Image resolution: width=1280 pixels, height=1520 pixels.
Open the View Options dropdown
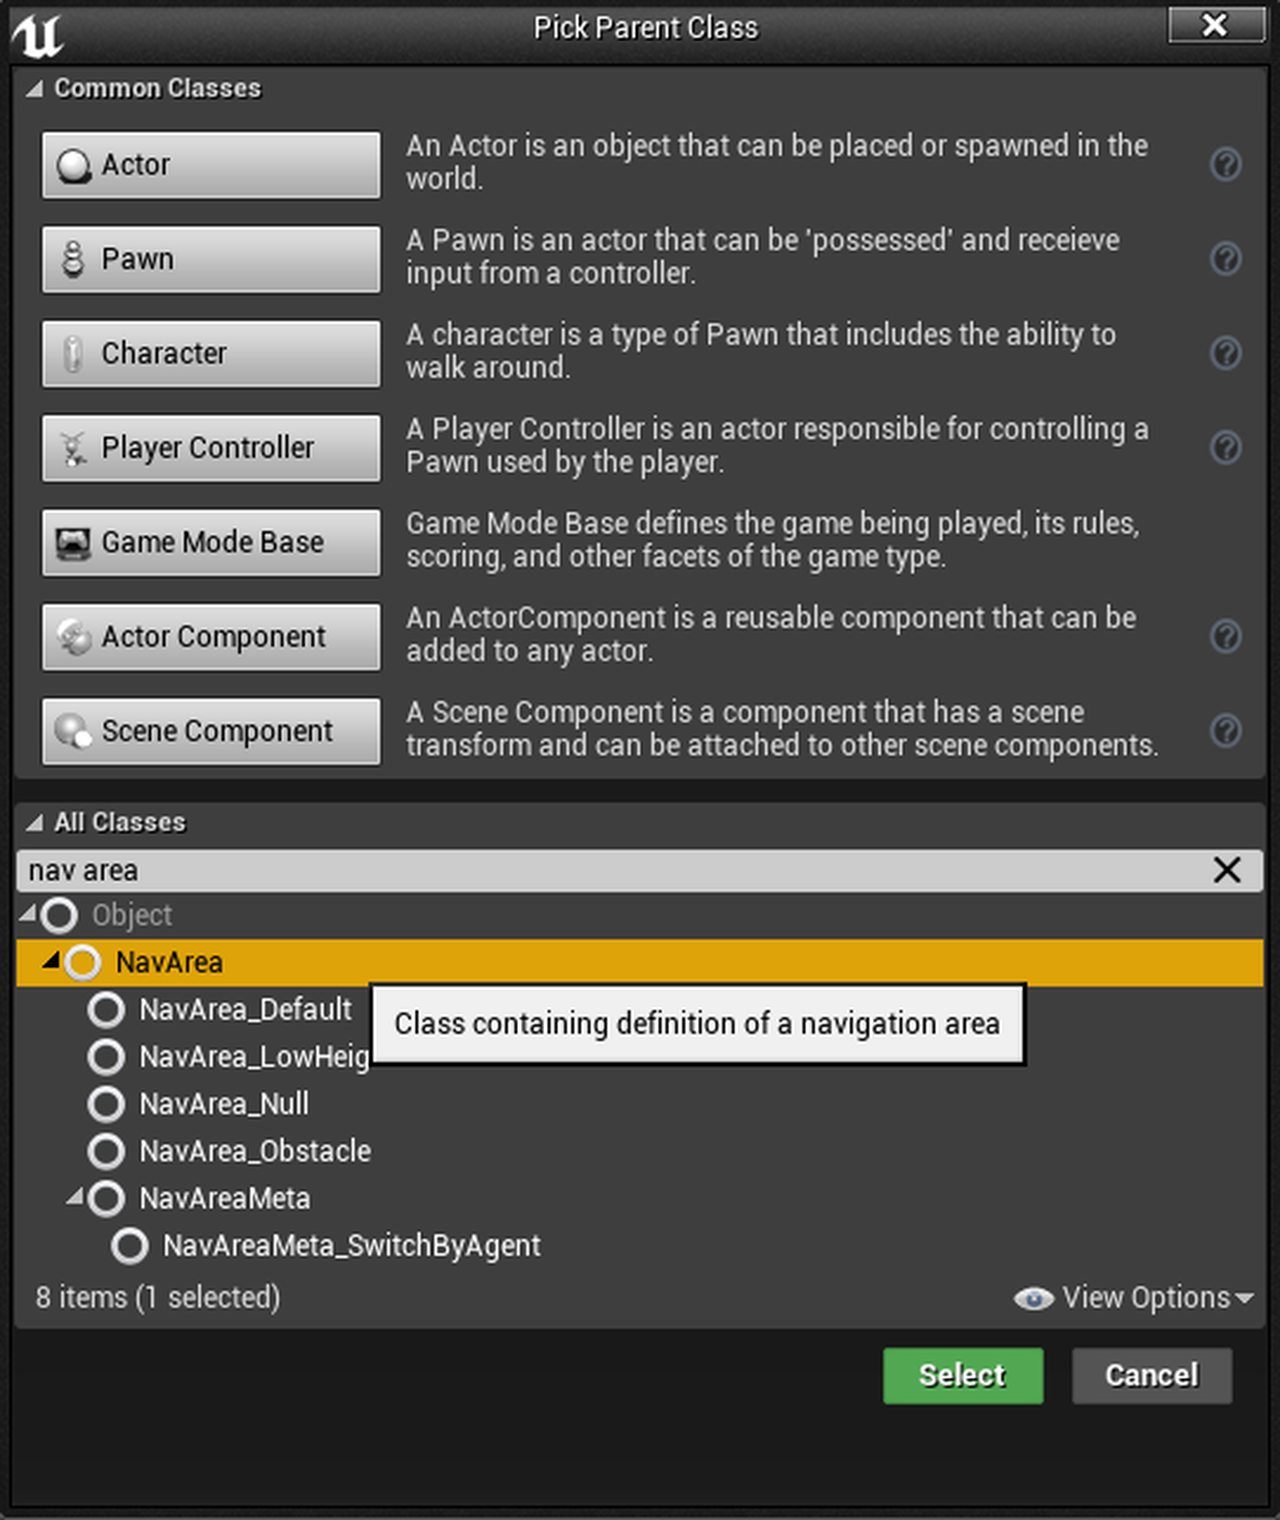point(1135,1298)
